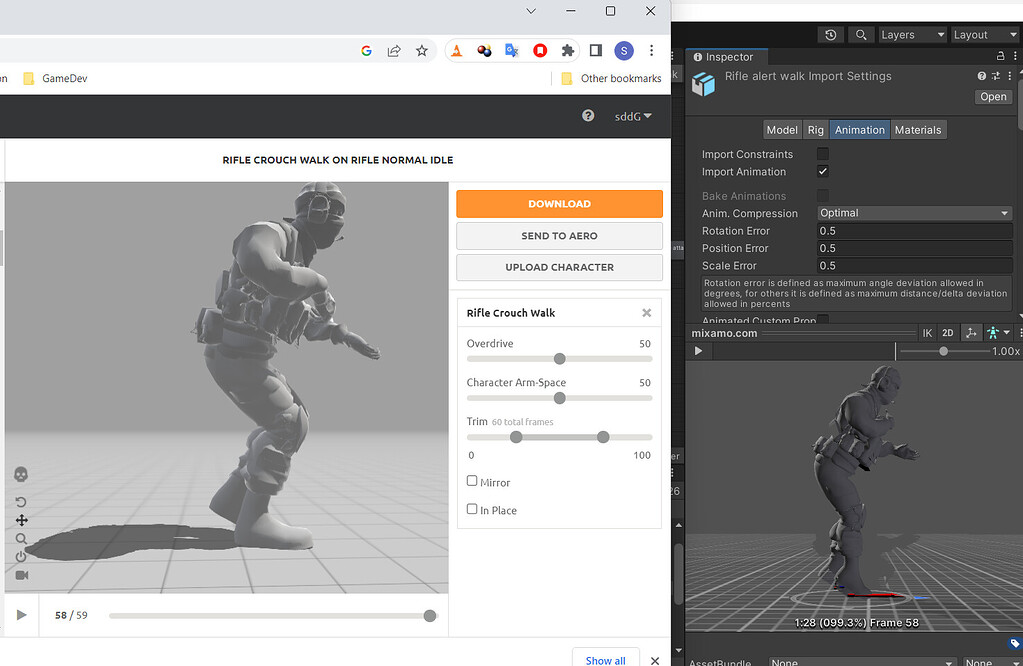Click the skeleton head icon in Mixamo viewer
Screen dimensions: 1023x666
coord(21,474)
